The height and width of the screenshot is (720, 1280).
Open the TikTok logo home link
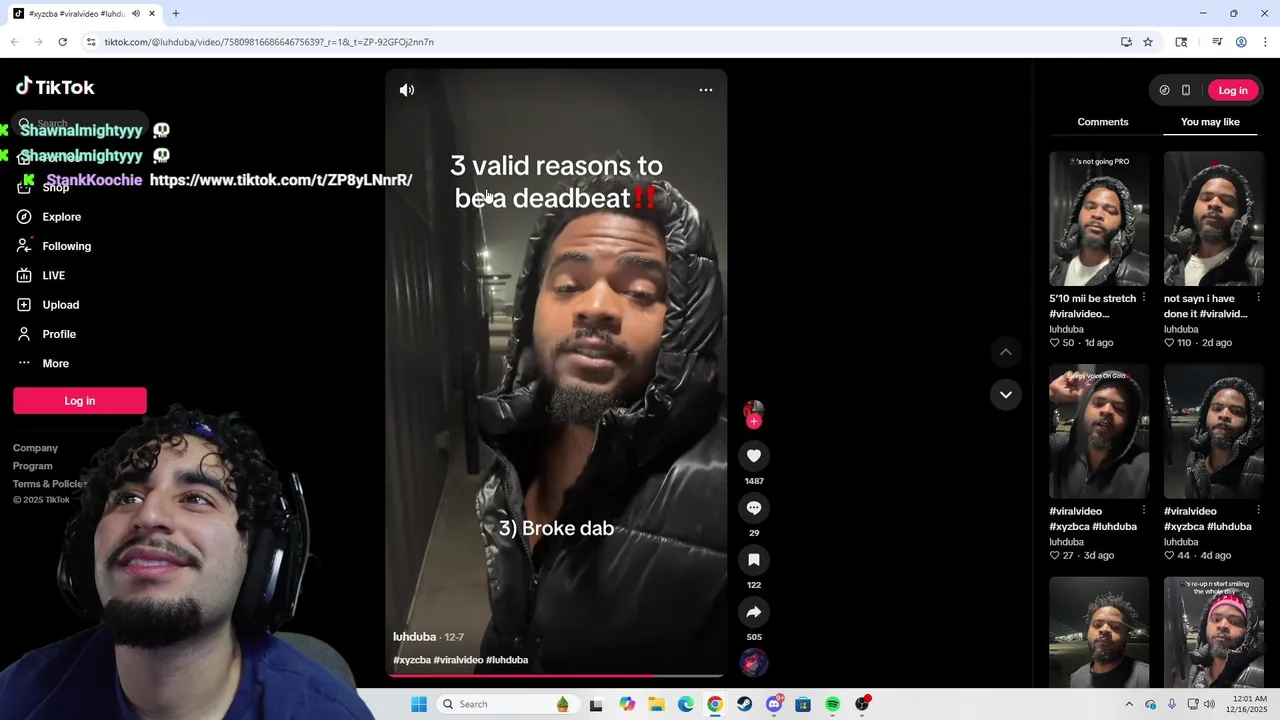55,87
